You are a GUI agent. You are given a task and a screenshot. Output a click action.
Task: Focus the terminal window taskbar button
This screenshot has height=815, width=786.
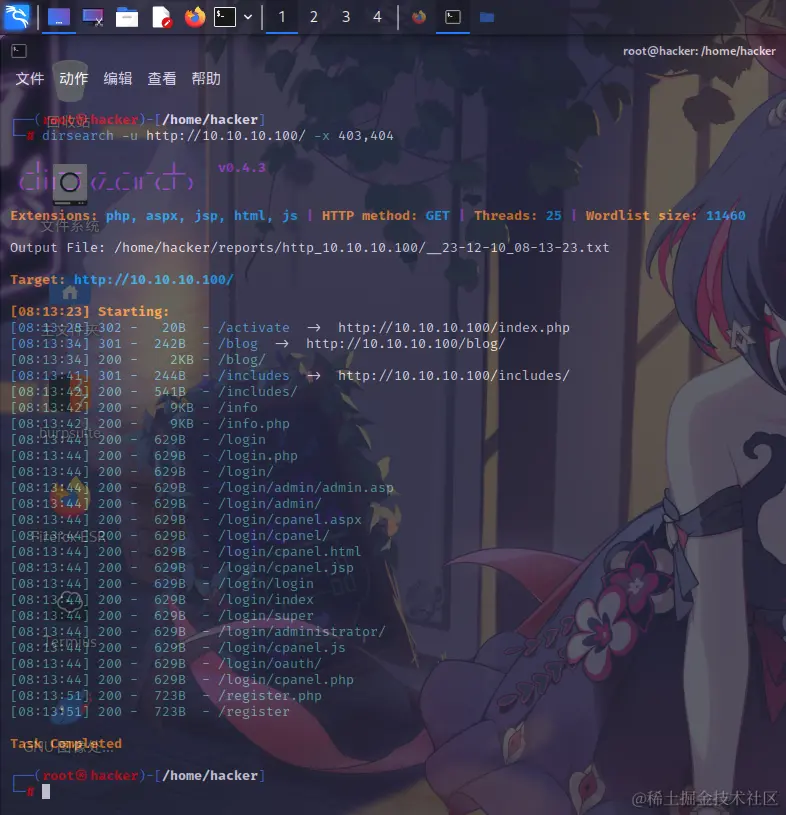(453, 17)
